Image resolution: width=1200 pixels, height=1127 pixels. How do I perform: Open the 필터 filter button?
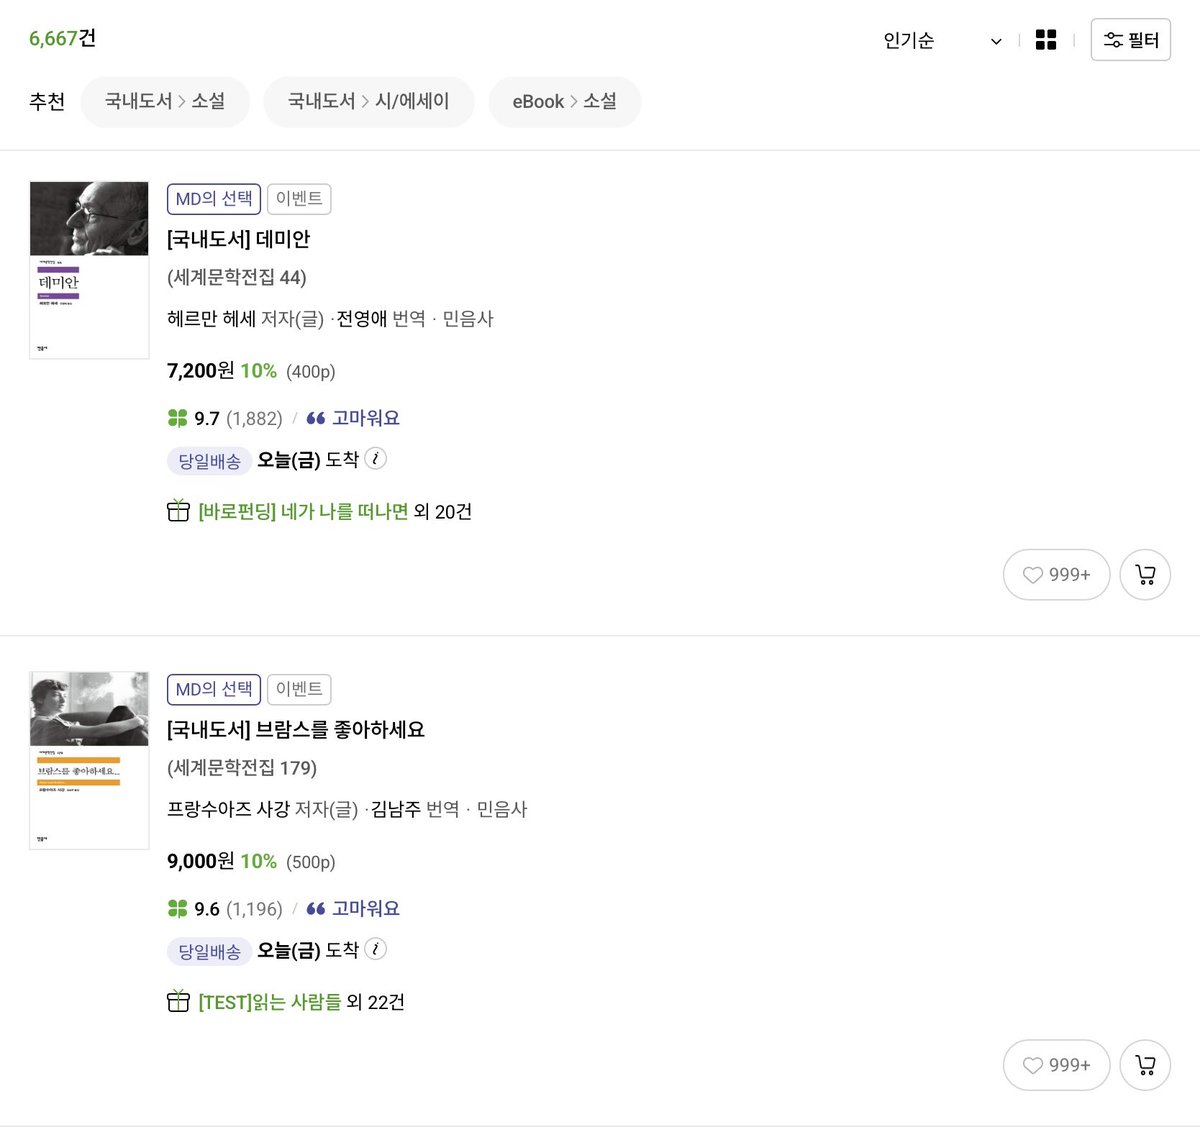coord(1130,40)
